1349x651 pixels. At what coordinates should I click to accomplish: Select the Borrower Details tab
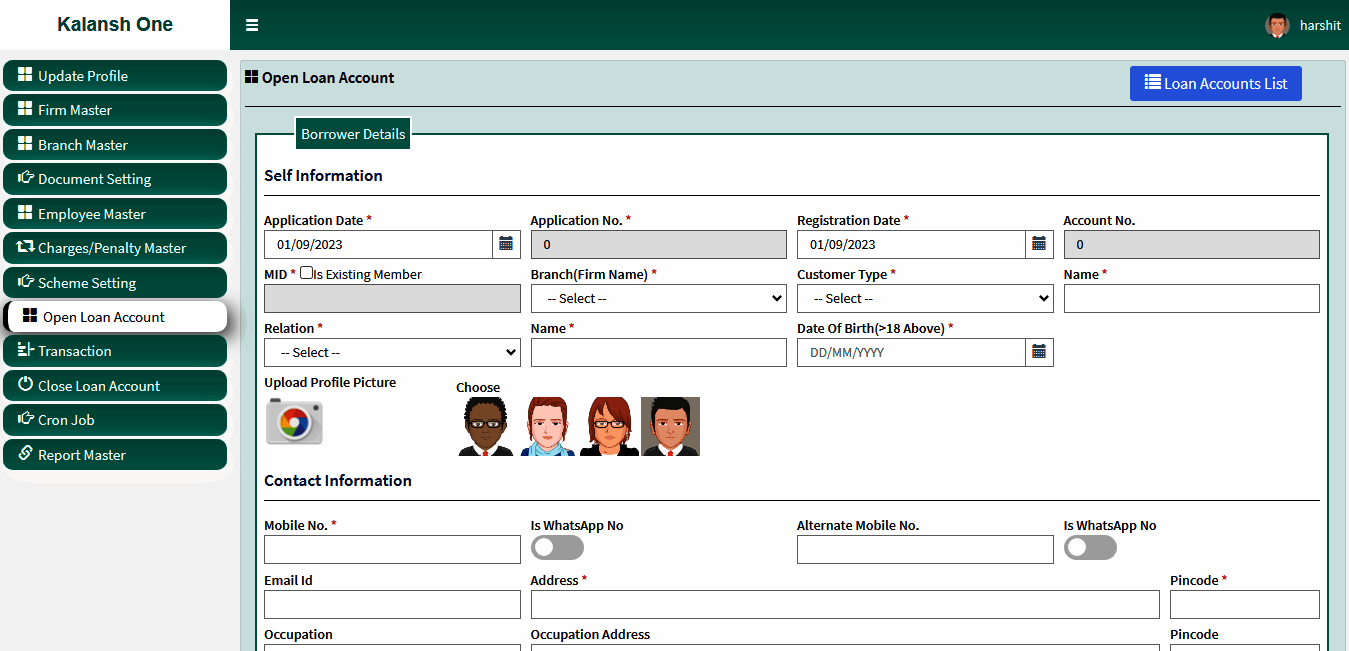pos(353,134)
